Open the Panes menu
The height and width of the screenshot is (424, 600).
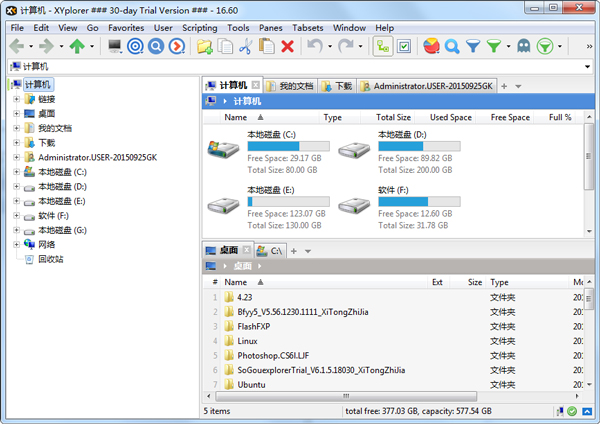[271, 28]
